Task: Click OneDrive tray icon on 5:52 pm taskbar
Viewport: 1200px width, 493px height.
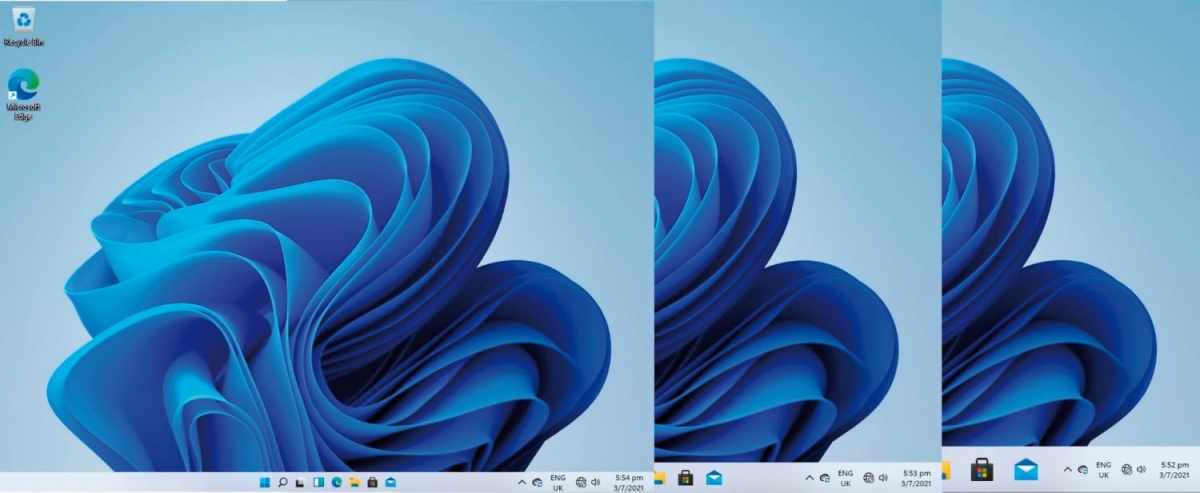Action: point(1083,469)
